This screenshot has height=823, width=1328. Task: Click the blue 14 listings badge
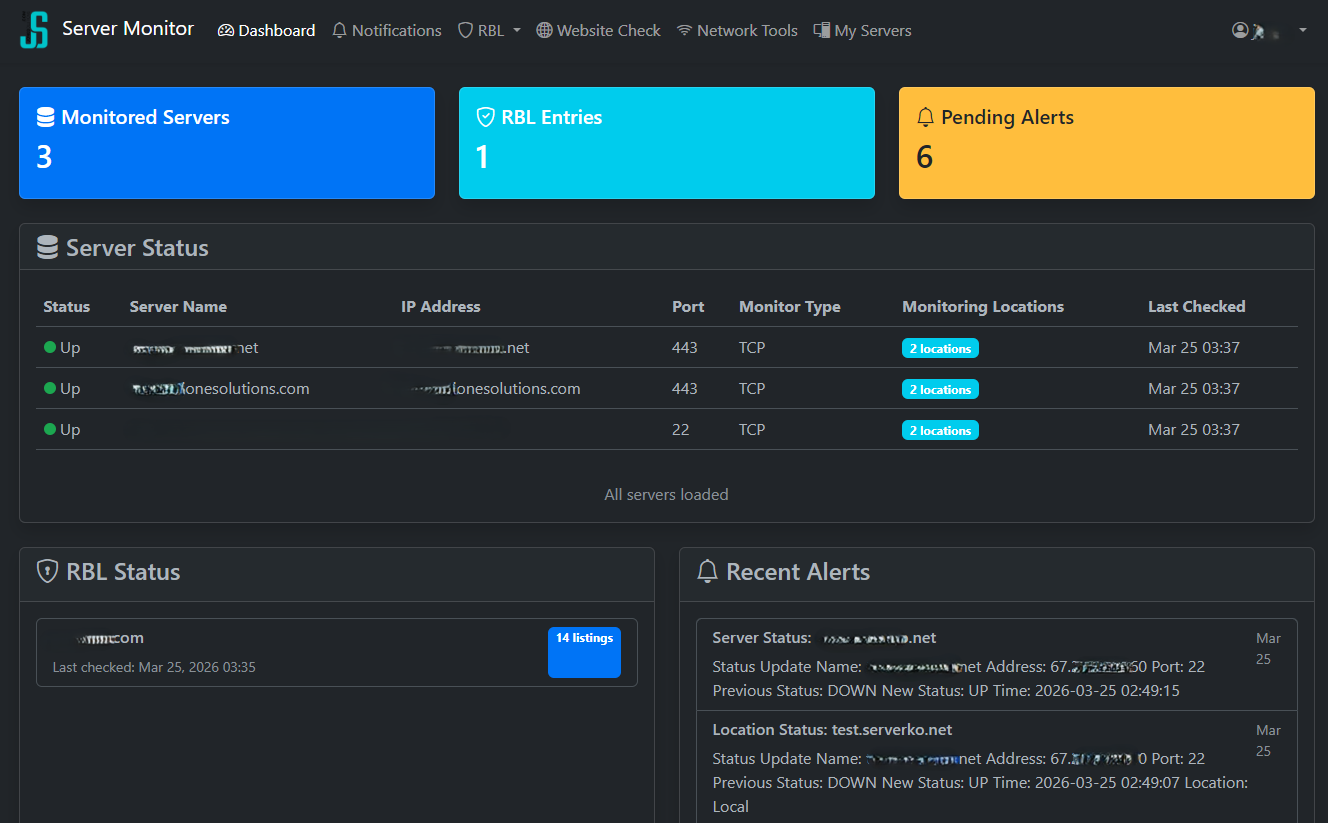(584, 651)
